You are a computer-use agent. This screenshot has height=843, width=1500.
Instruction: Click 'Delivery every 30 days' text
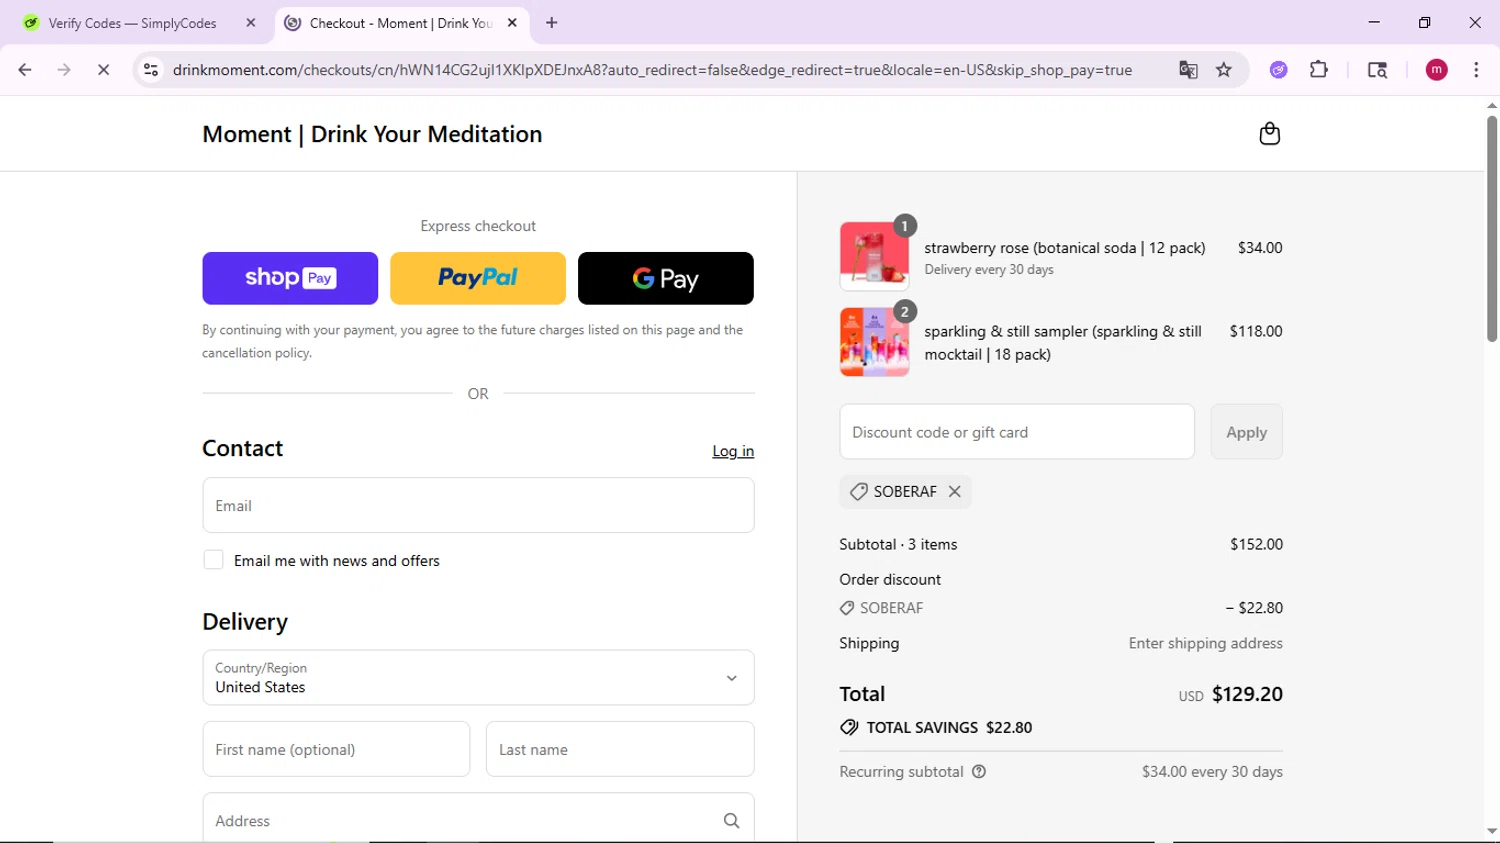(x=989, y=270)
